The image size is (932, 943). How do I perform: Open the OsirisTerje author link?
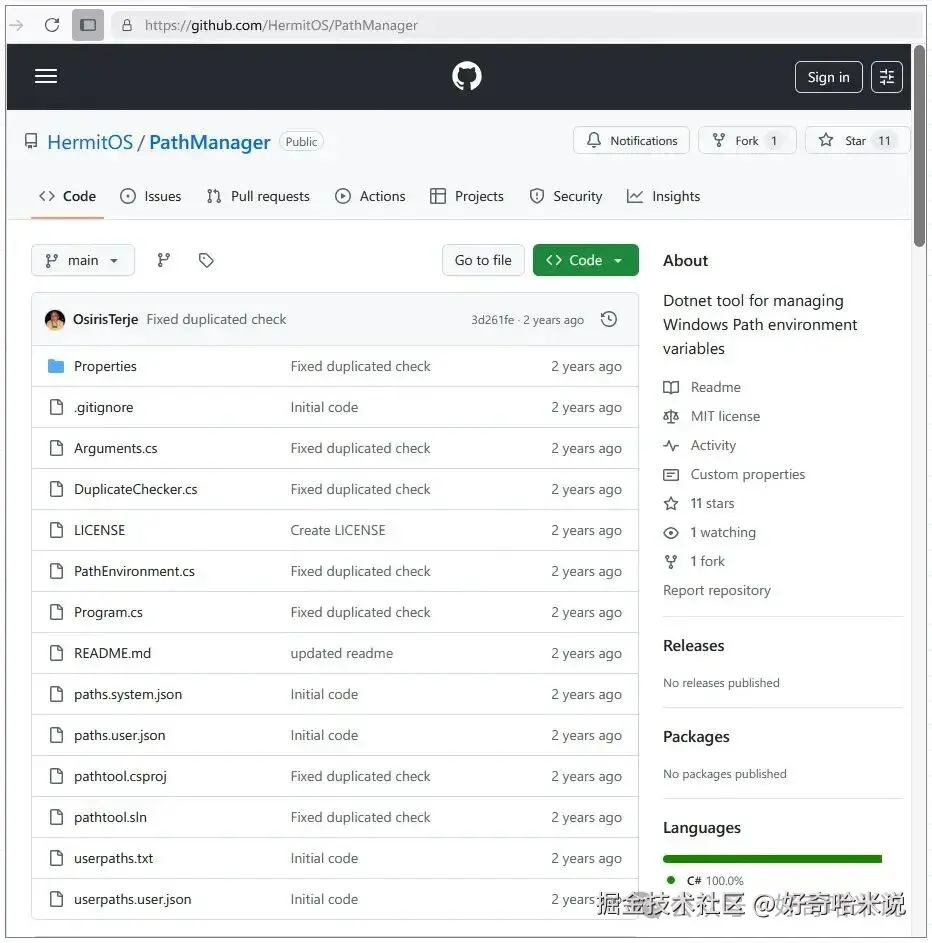105,319
